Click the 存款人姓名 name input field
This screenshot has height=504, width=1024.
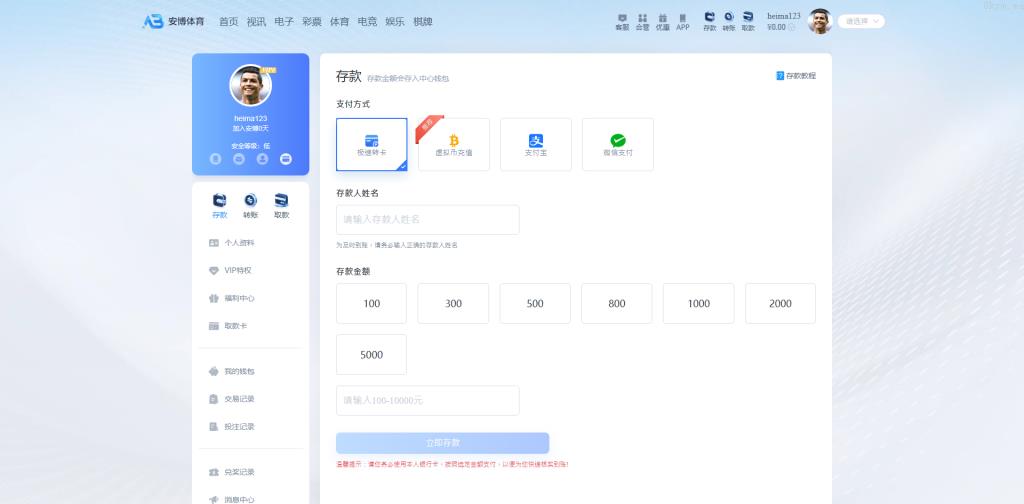click(428, 219)
